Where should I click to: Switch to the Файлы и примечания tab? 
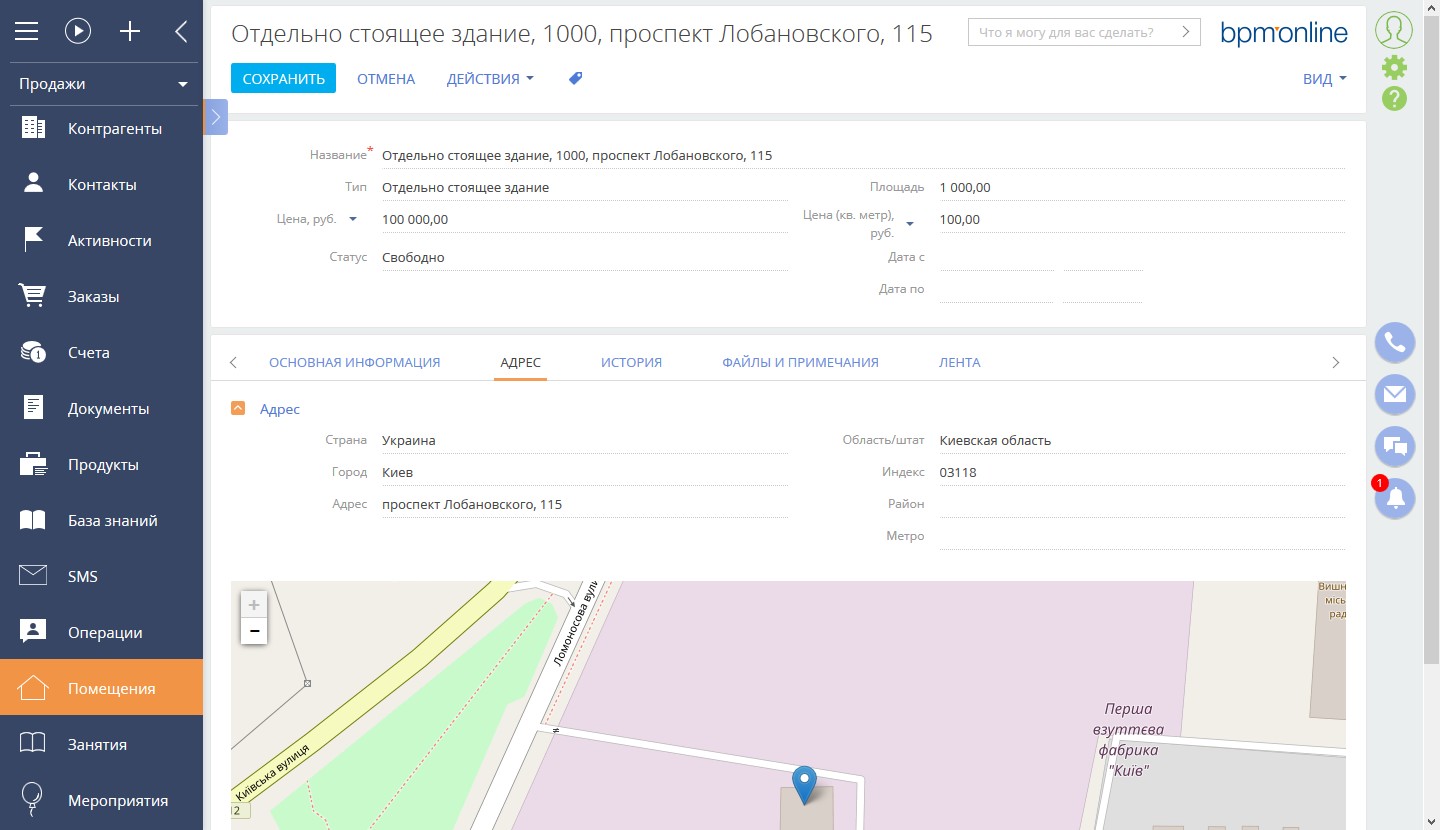(800, 362)
